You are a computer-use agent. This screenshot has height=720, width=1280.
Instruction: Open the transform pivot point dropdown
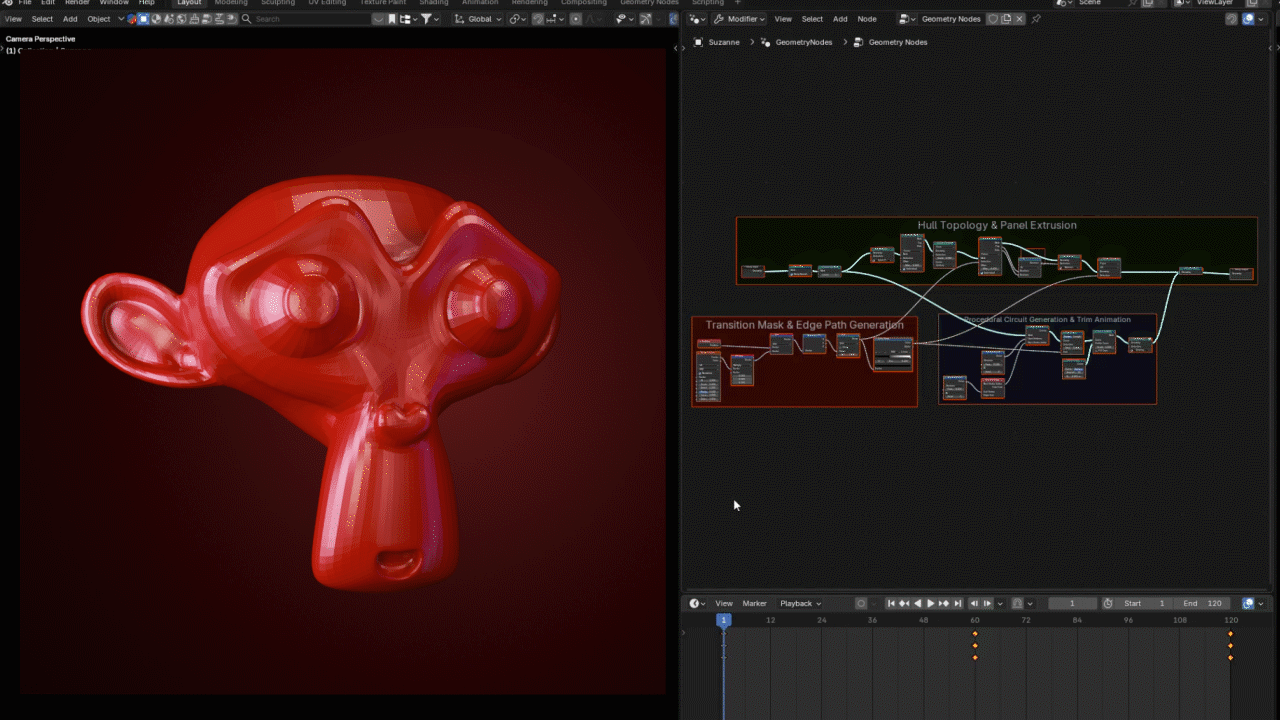click(517, 19)
